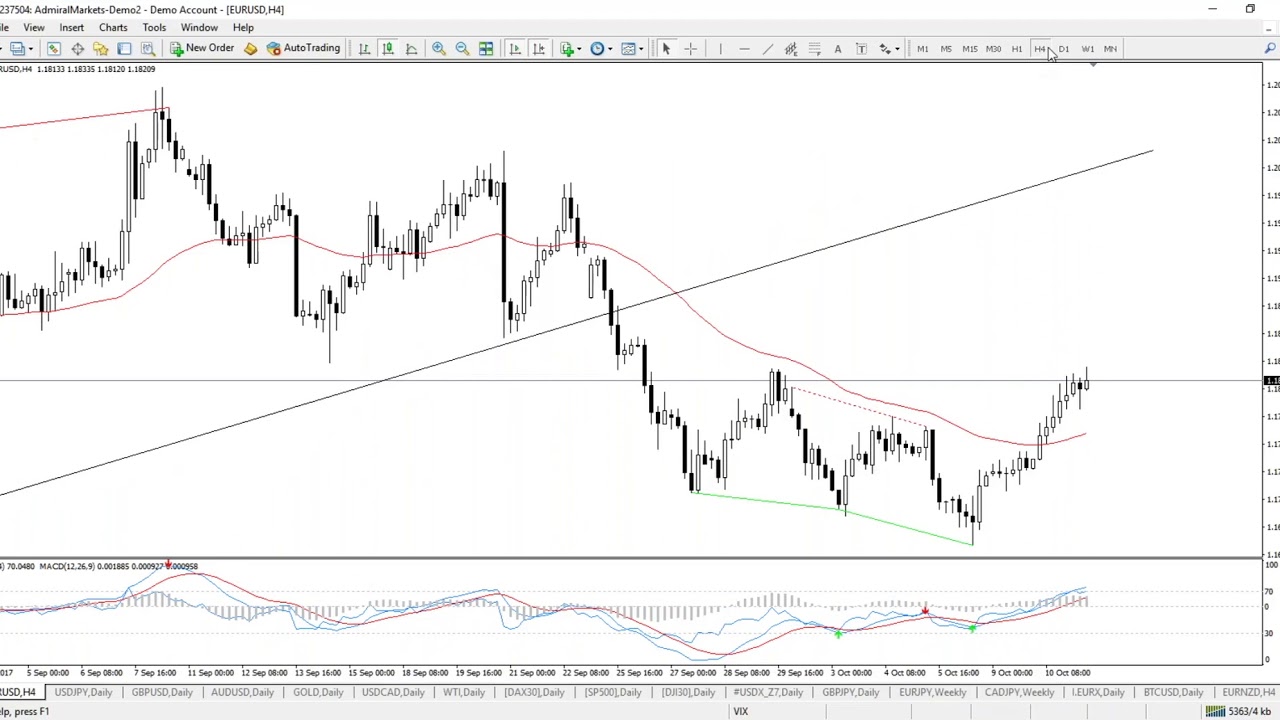This screenshot has width=1280, height=720.
Task: Select the Text Label tool
Action: point(861,48)
